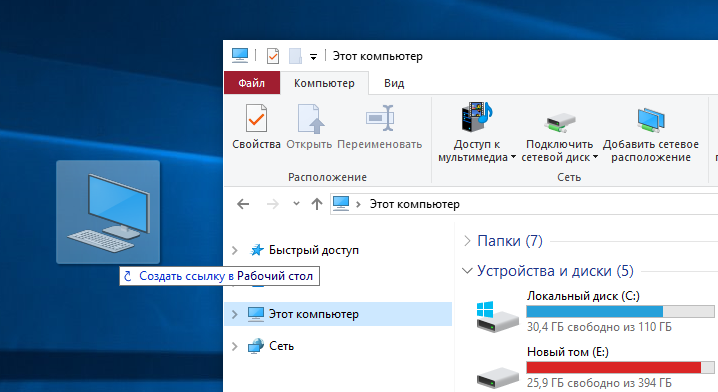
Task: Click 25,9 ГБ свободно из 394 ГБ text
Action: 599,382
